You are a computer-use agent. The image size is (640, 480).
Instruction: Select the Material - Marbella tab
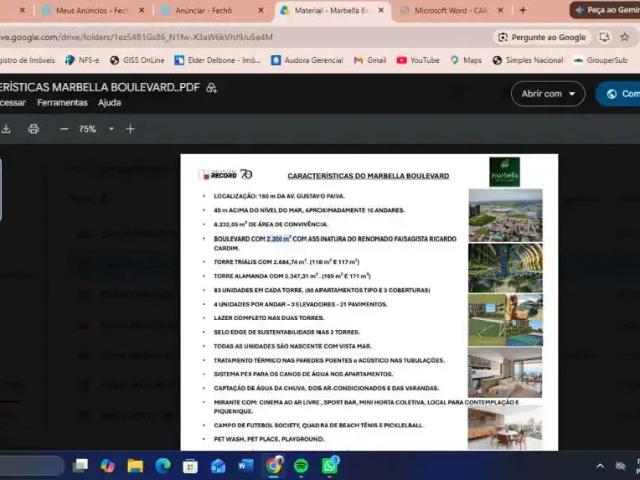click(x=329, y=11)
